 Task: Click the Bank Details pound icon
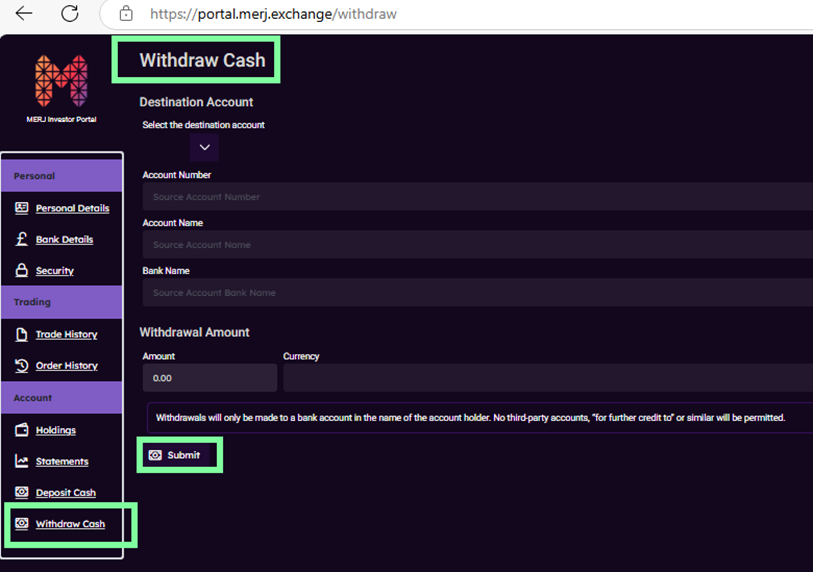tap(22, 240)
